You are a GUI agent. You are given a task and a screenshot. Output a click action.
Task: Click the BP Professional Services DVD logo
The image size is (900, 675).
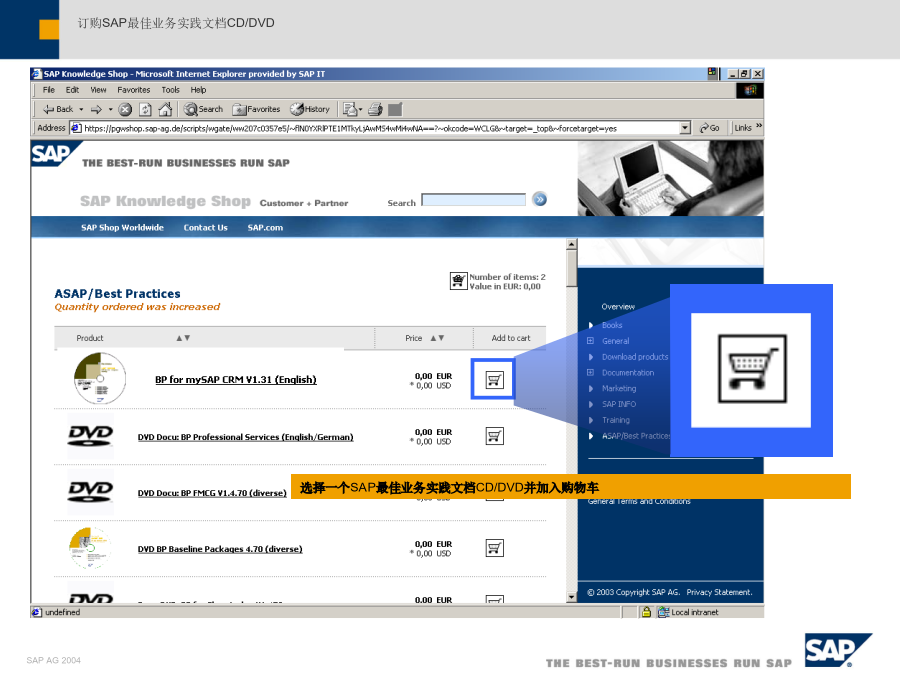pyautogui.click(x=90, y=436)
